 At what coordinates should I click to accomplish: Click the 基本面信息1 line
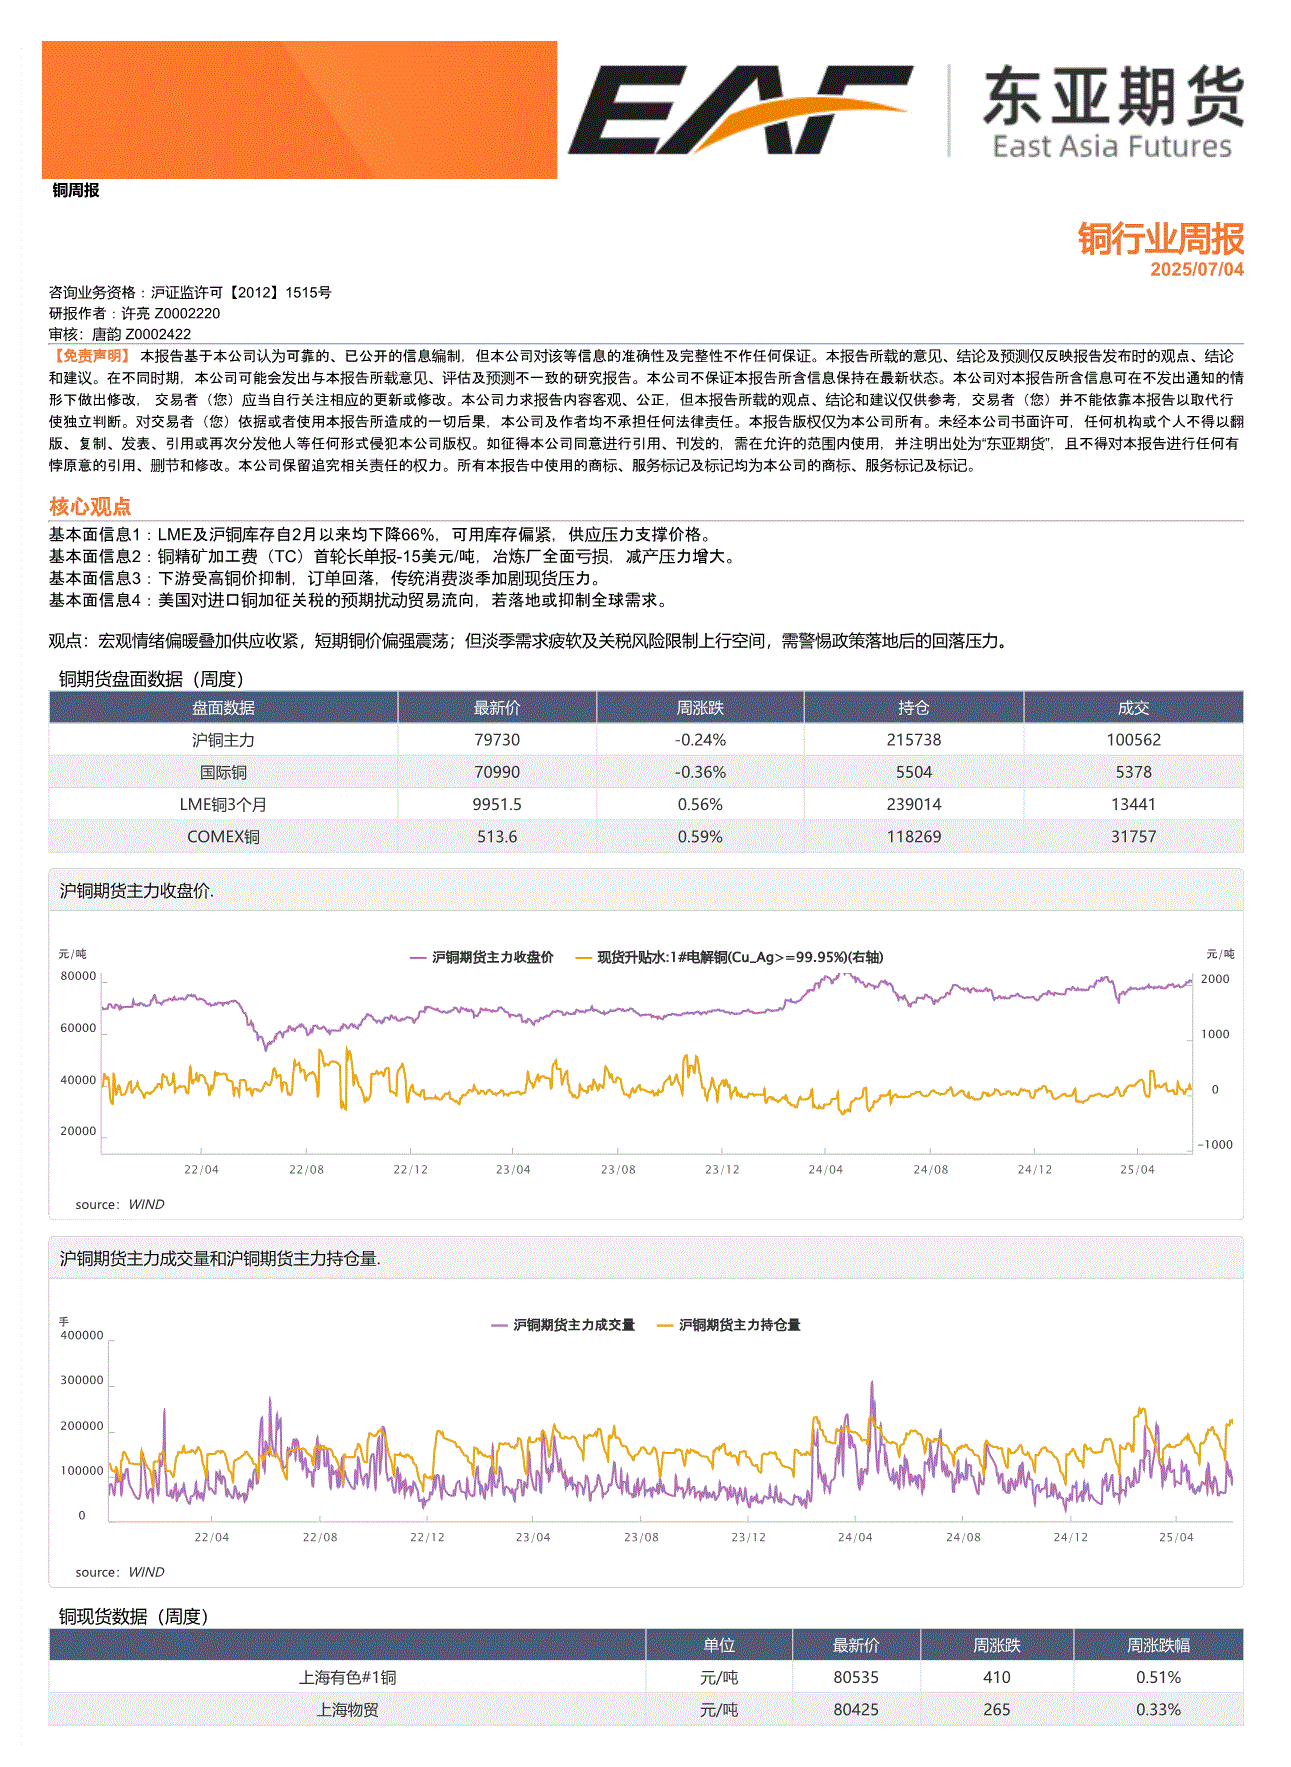click(383, 534)
